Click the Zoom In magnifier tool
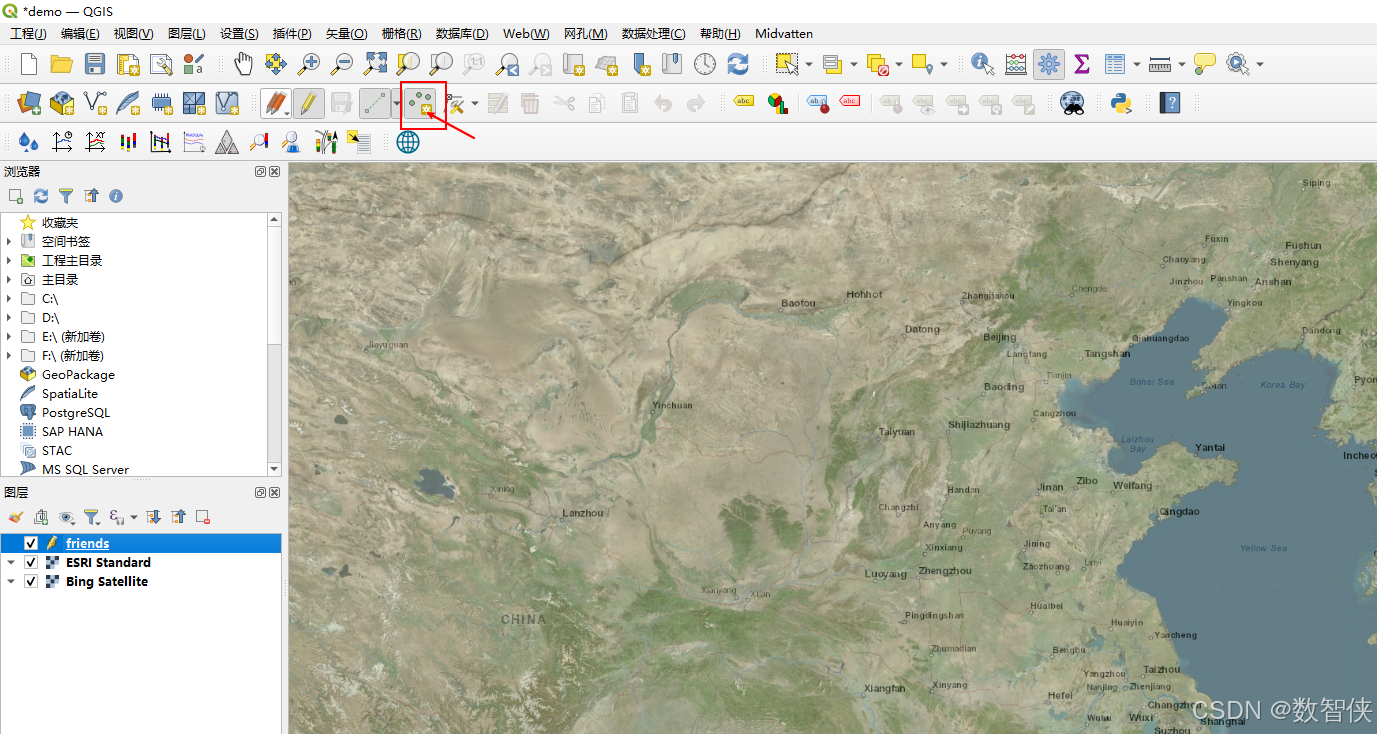This screenshot has width=1377, height=734. [x=309, y=64]
